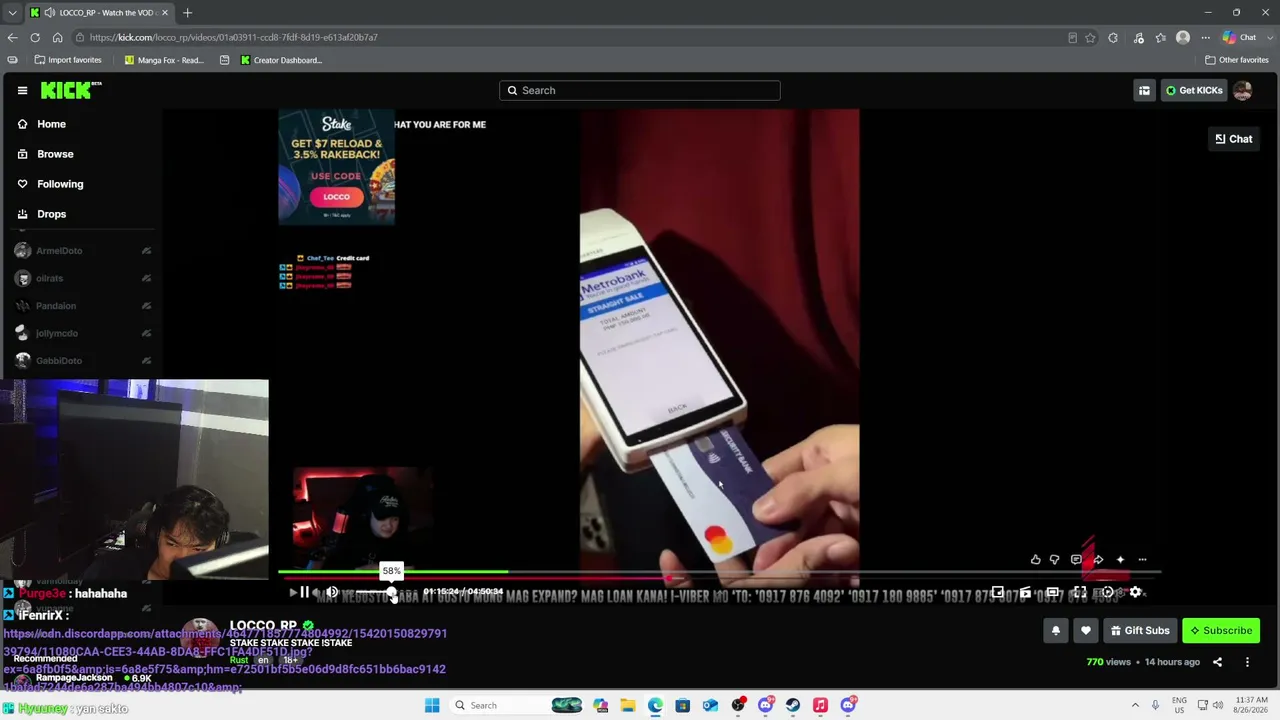1280x720 pixels.
Task: Dislike the video with thumbs down
Action: coord(1054,560)
